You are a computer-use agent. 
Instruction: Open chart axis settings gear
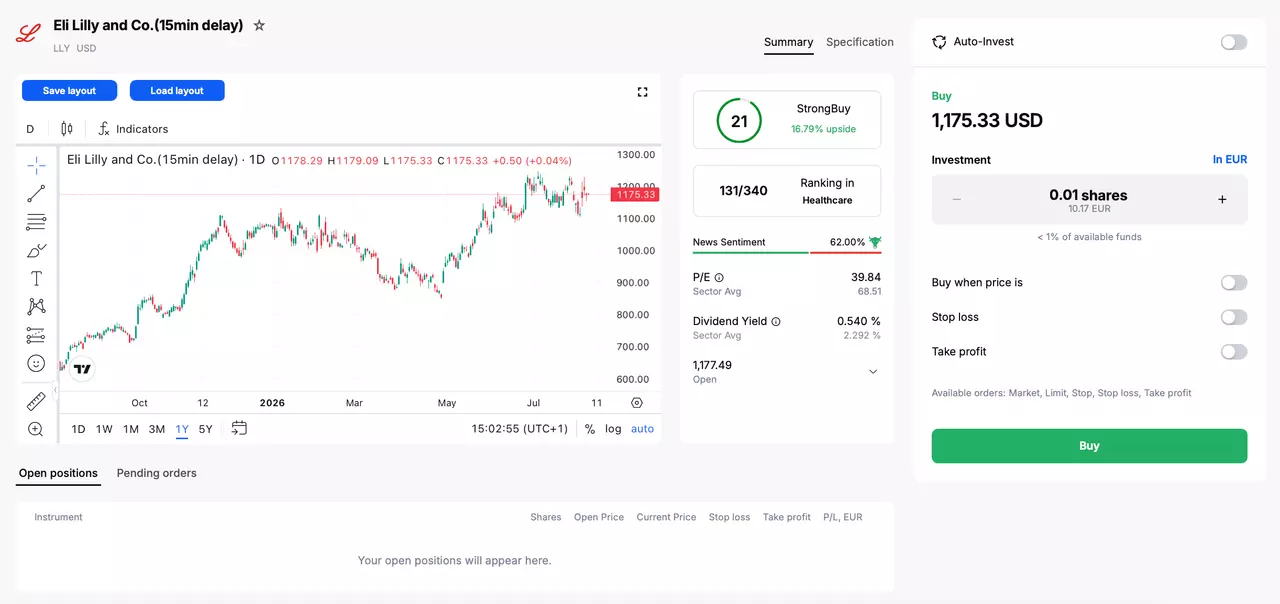637,403
